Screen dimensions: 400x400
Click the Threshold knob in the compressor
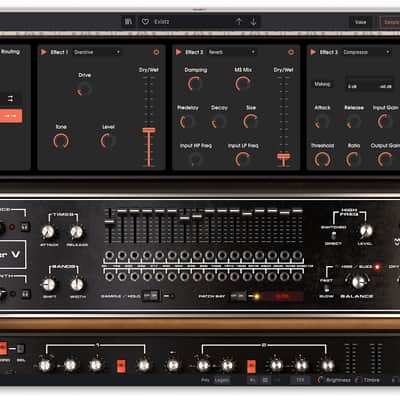322,159
